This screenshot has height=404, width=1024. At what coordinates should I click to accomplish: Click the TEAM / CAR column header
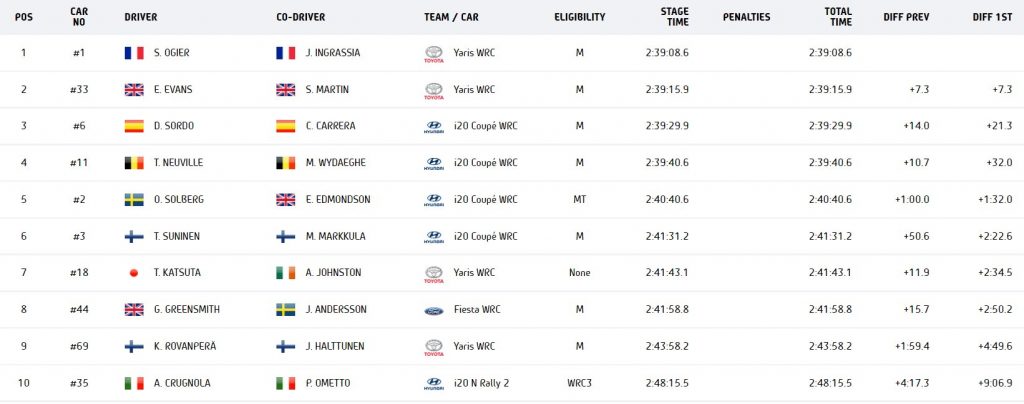tap(451, 18)
